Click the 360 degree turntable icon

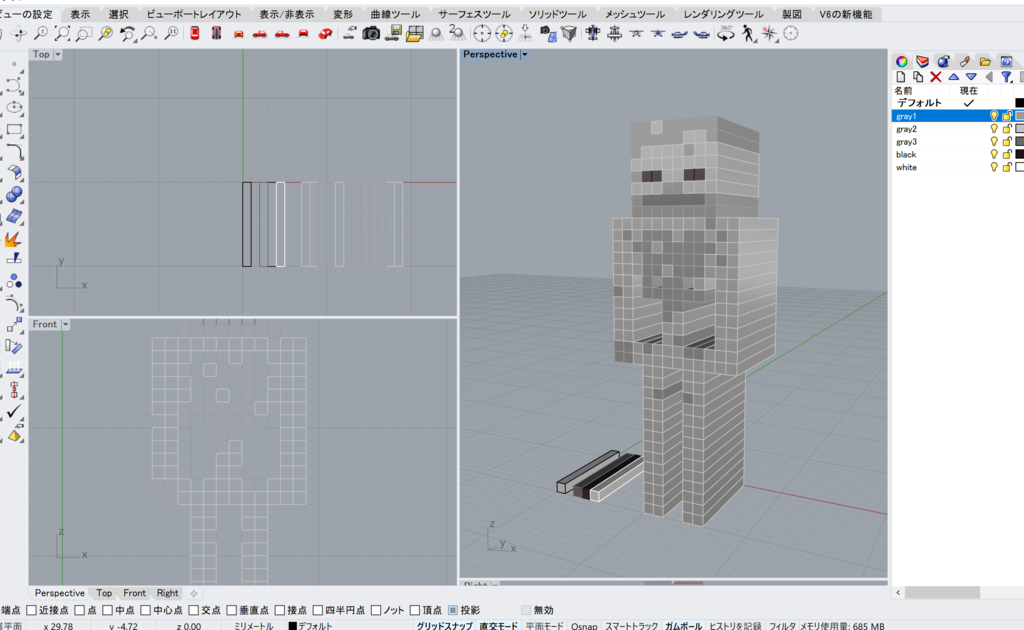726,34
